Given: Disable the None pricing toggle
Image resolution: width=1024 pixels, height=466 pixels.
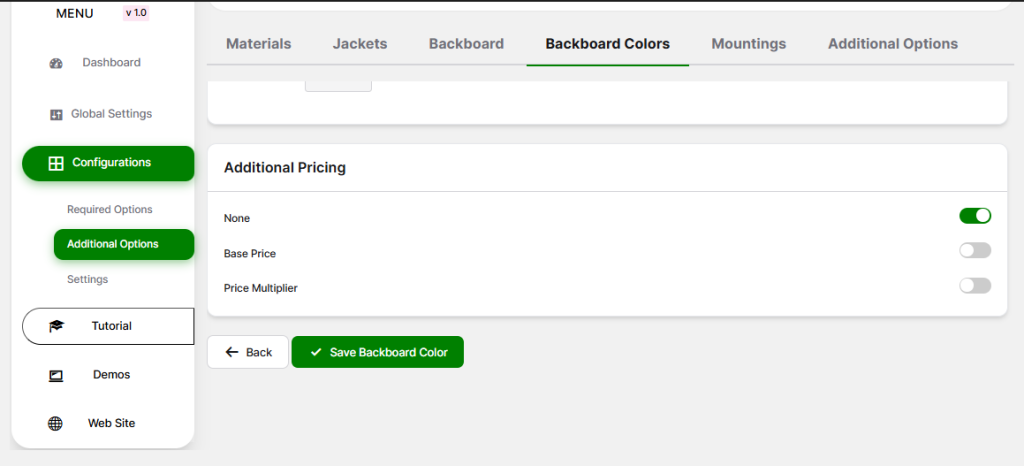Looking at the screenshot, I should (x=974, y=216).
